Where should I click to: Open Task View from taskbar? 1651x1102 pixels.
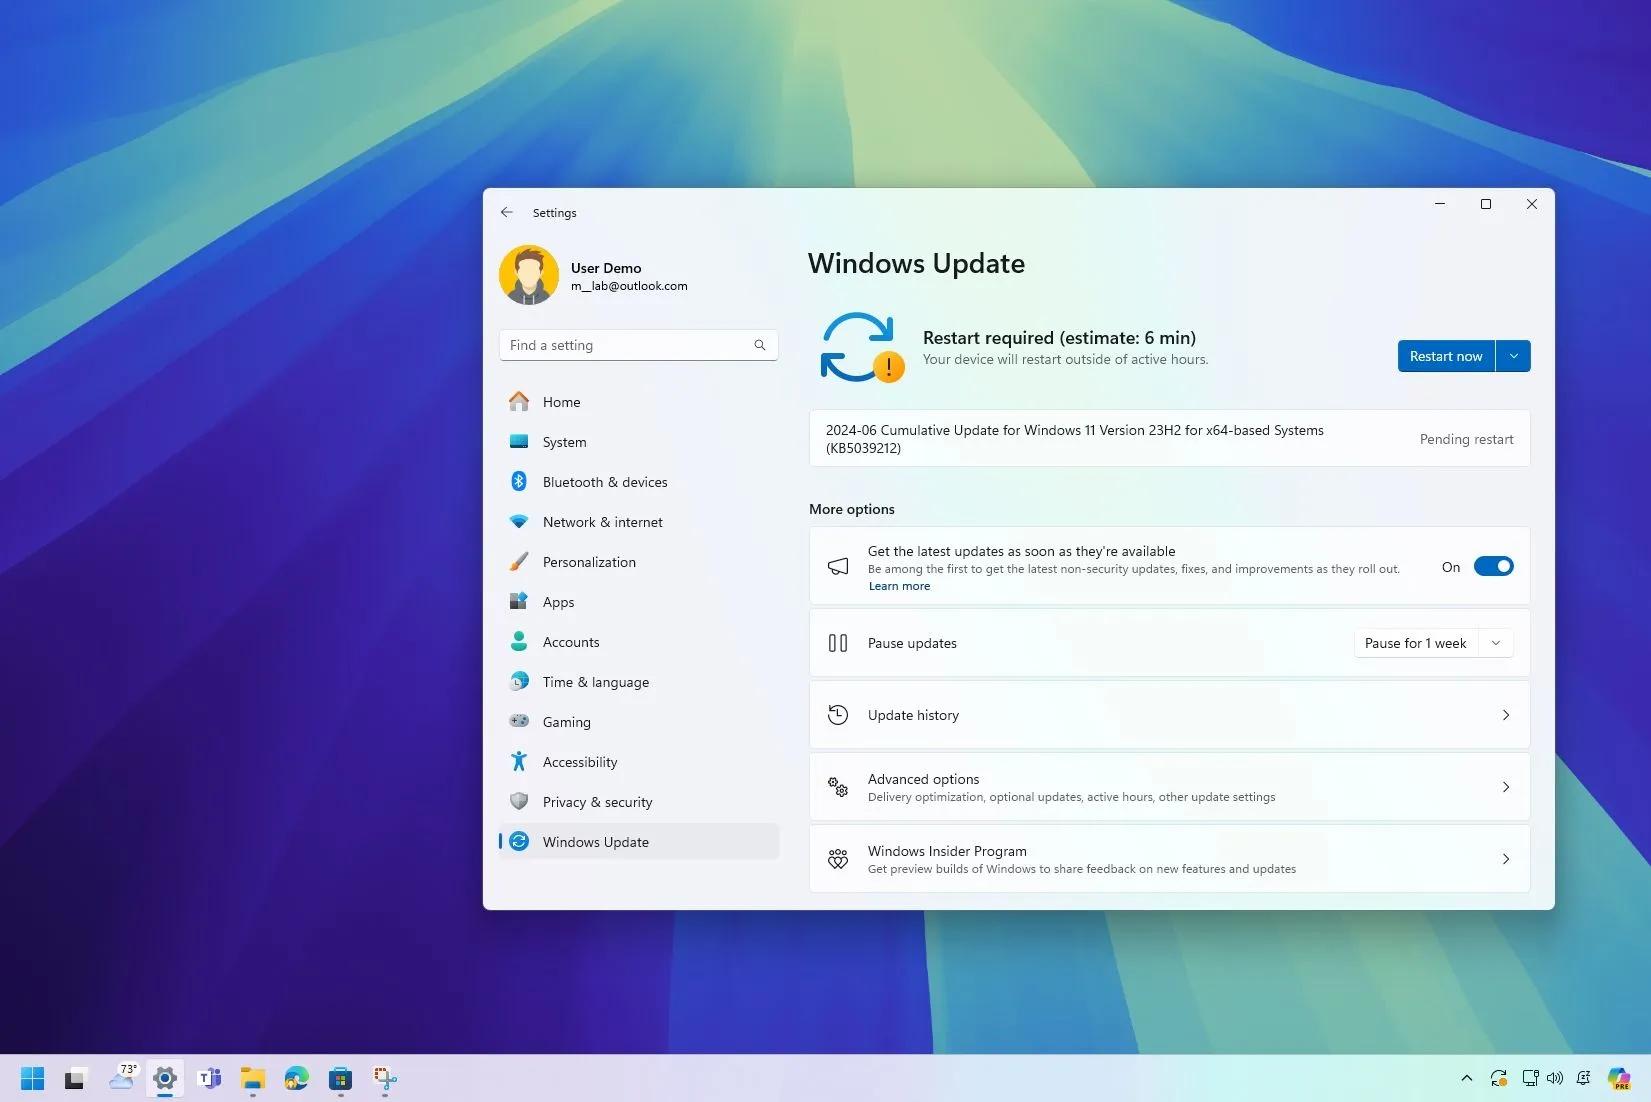click(76, 1078)
